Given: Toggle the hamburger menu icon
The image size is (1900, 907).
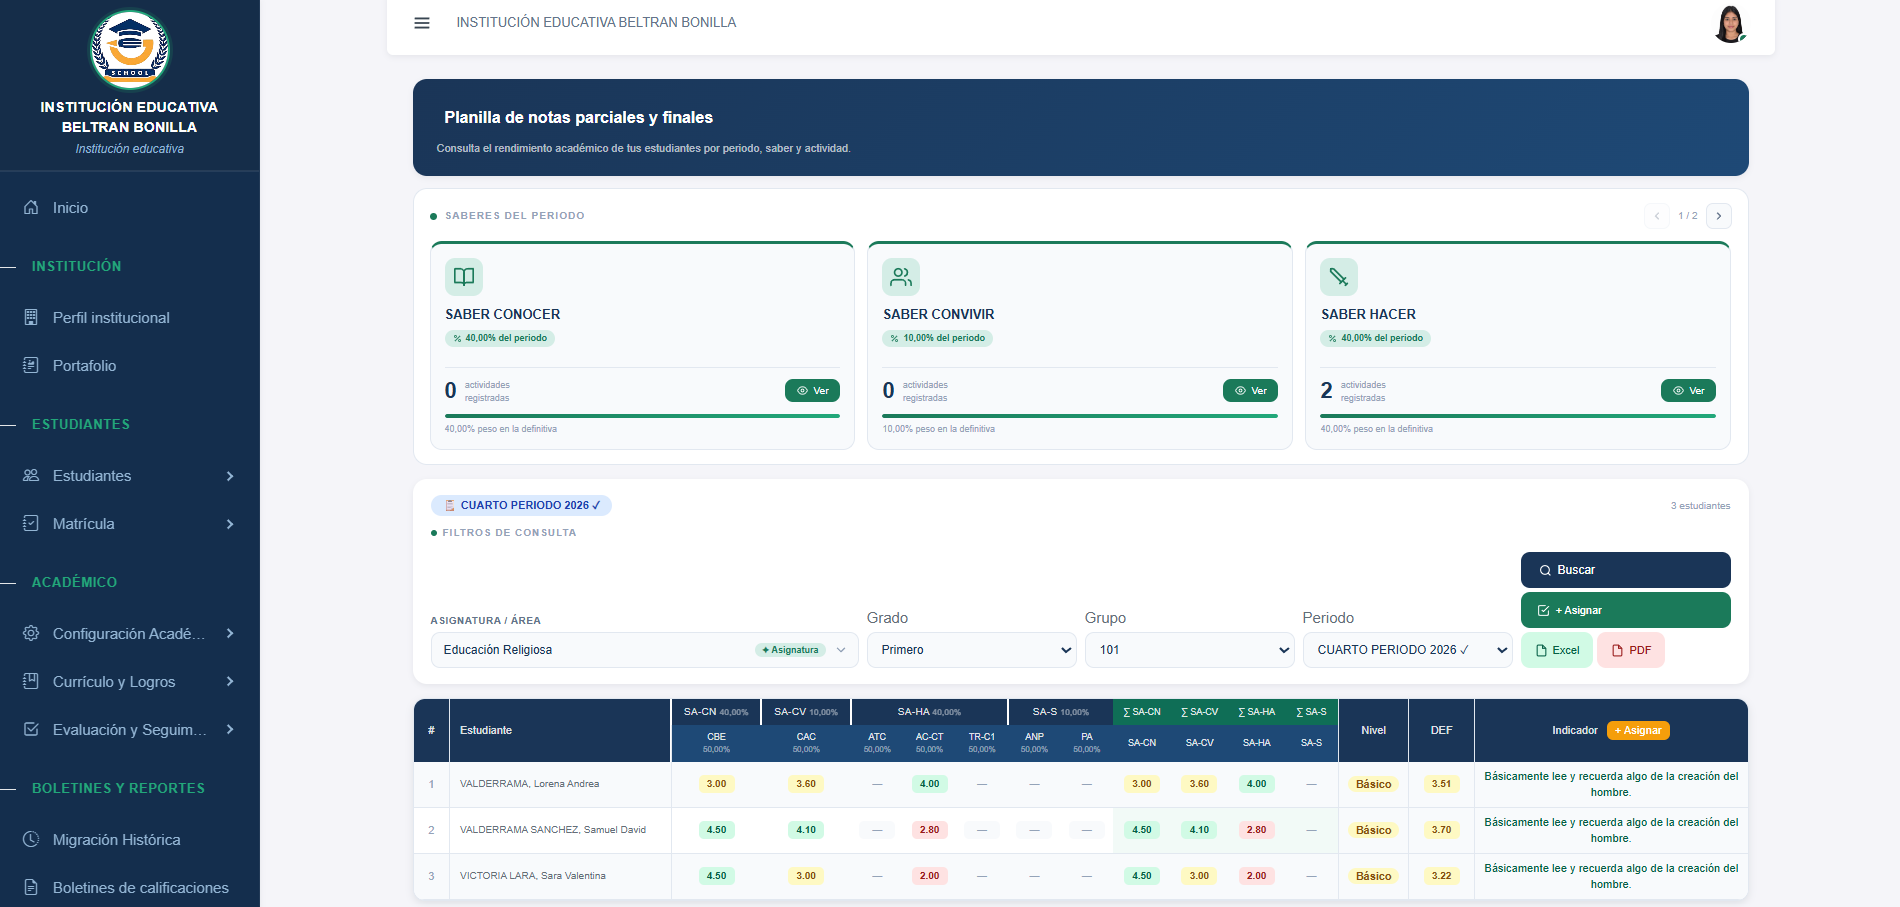Looking at the screenshot, I should click(422, 23).
